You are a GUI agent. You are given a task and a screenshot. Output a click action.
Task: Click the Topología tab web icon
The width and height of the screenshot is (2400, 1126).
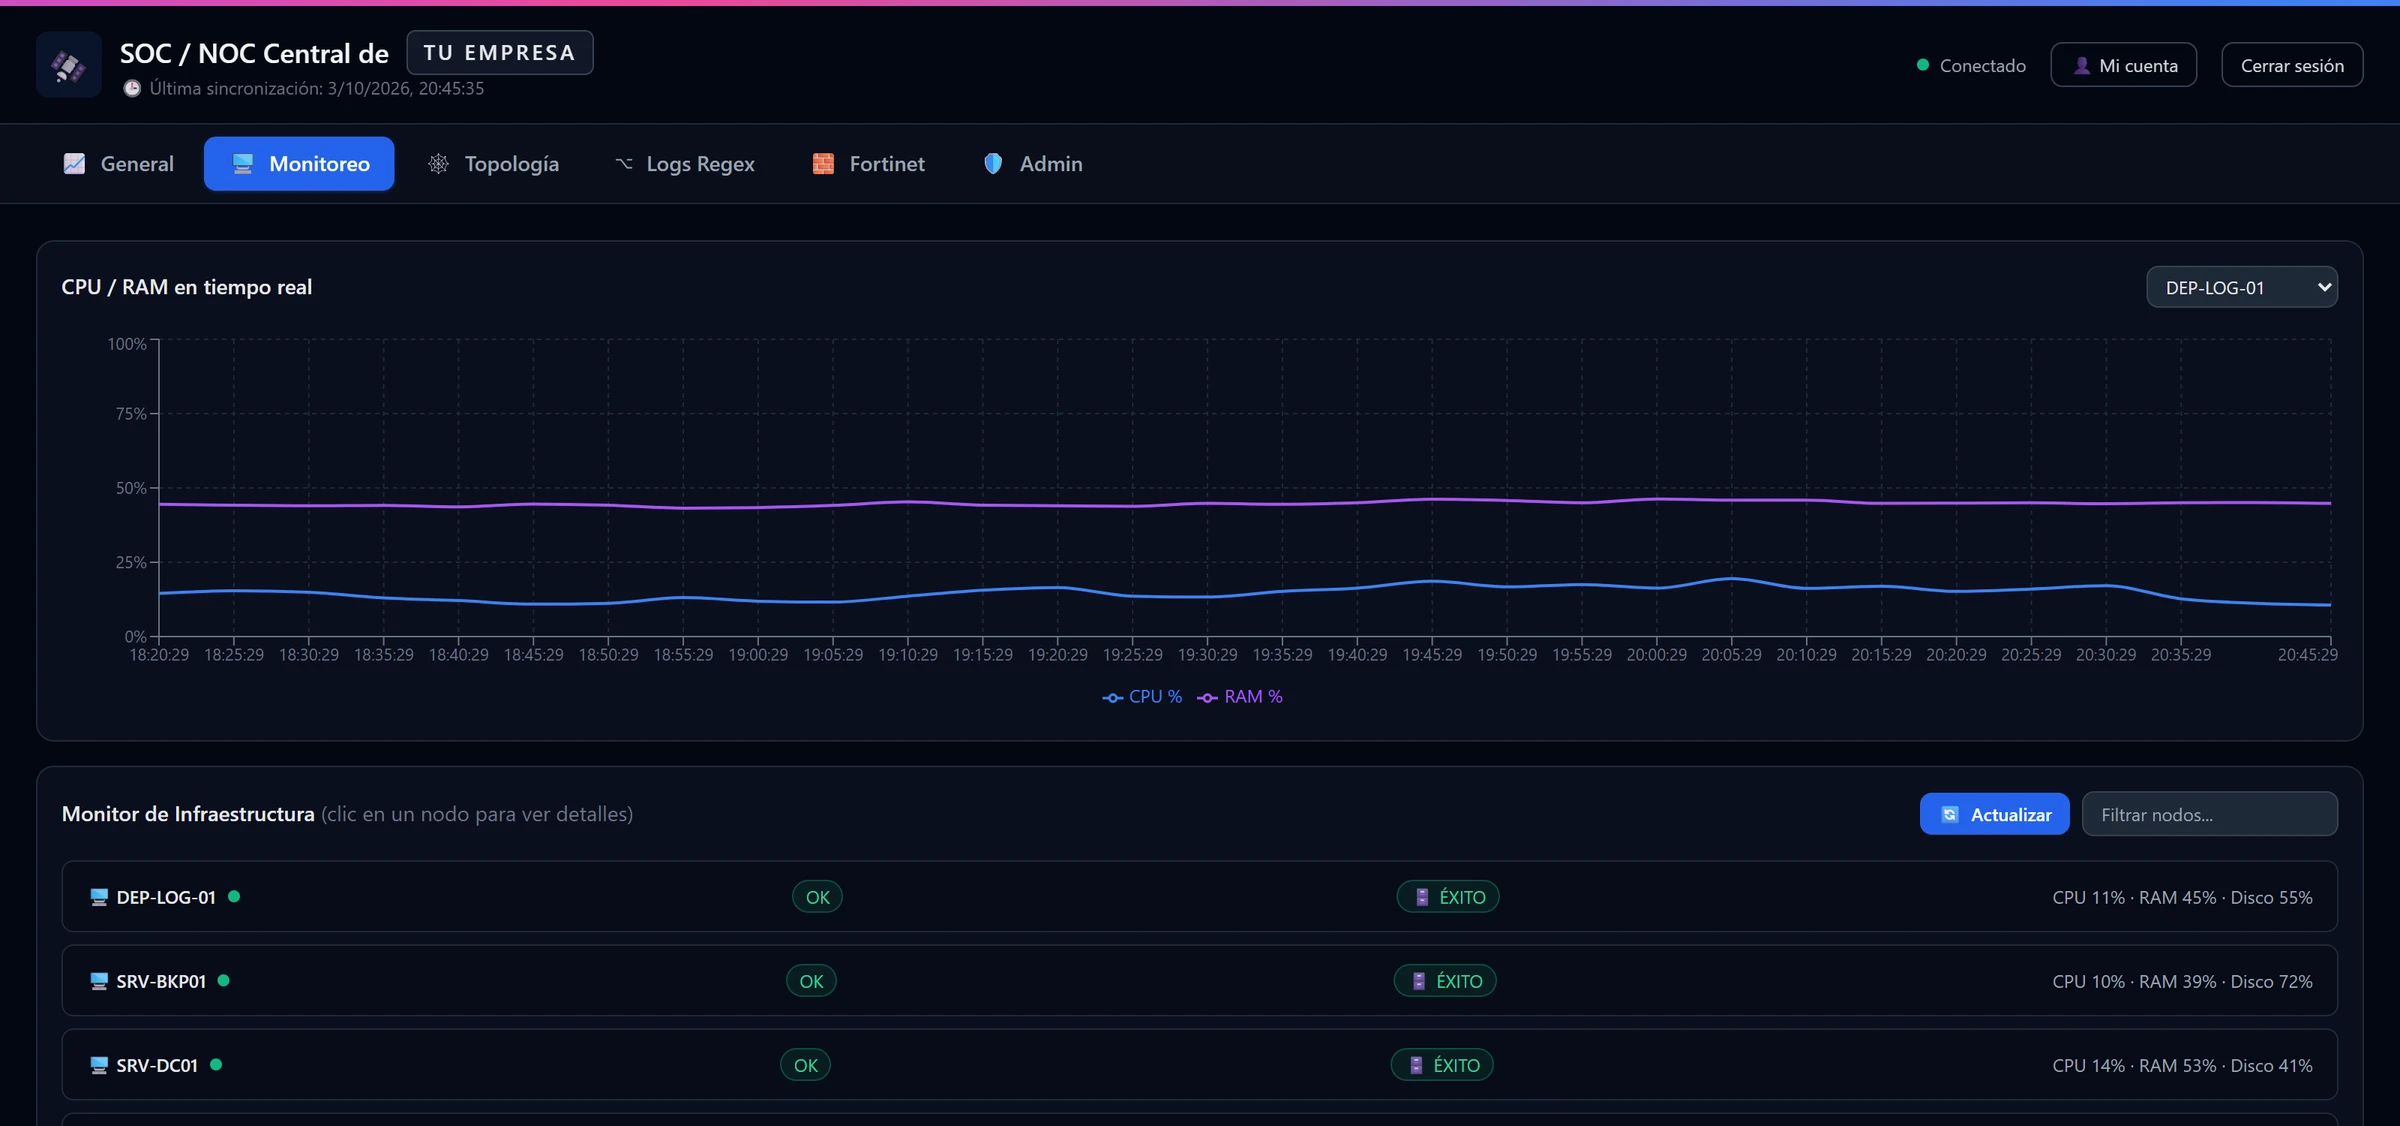click(x=438, y=164)
